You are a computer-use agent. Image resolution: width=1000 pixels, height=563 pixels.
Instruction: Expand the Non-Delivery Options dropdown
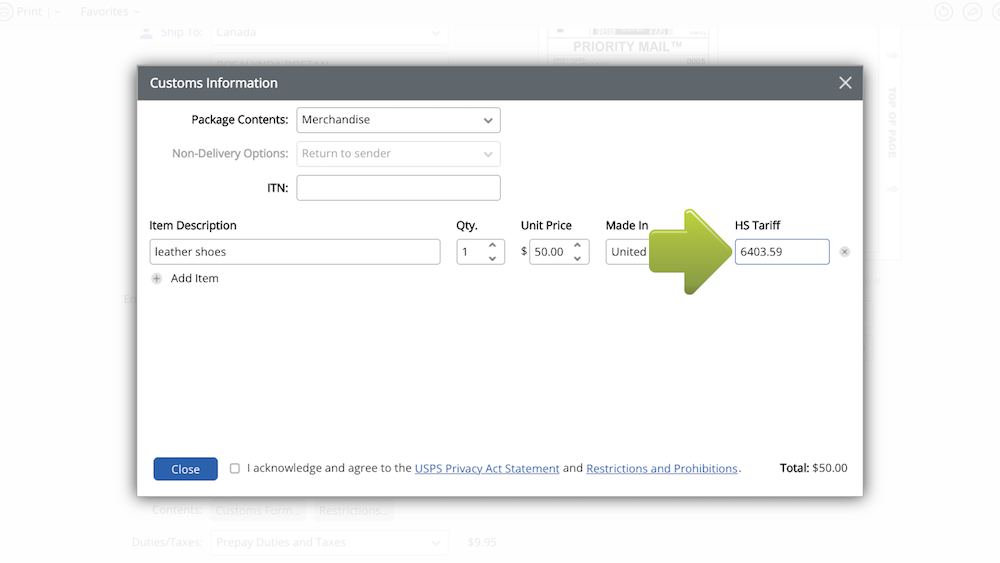398,154
